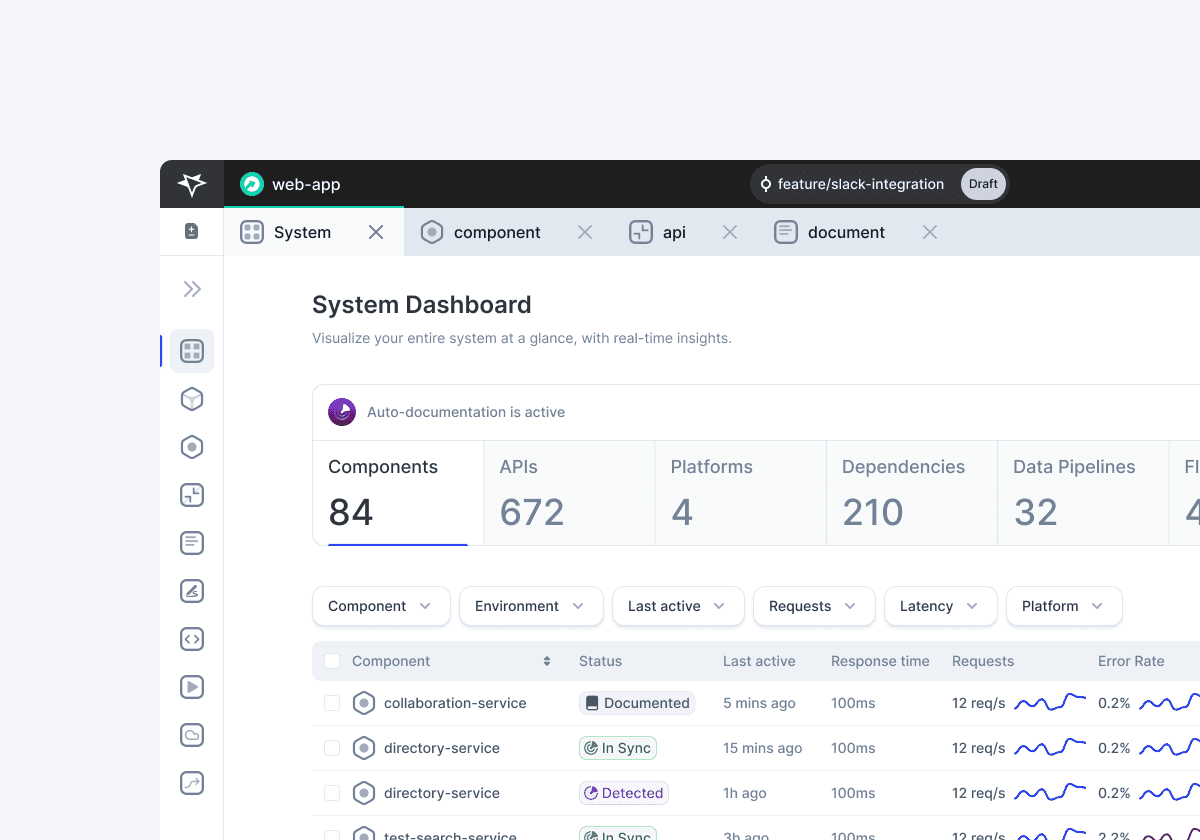Expand the sidebar with the double-chevron icon
Image resolution: width=1200 pixels, height=840 pixels.
(192, 289)
